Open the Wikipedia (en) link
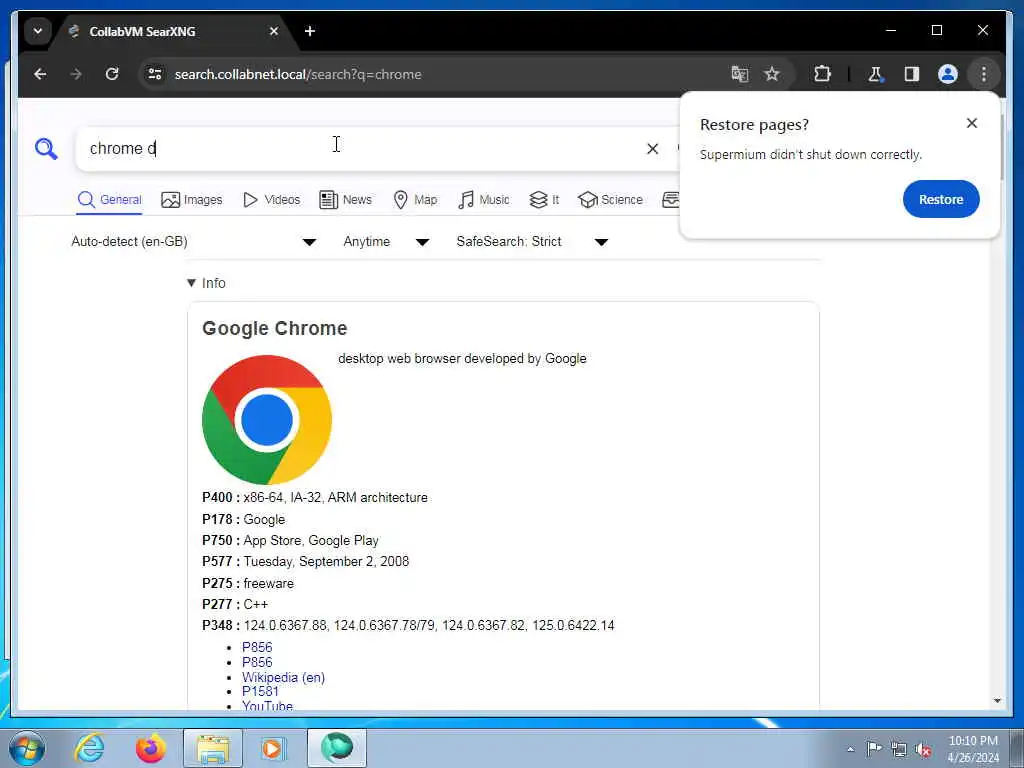 coord(283,677)
